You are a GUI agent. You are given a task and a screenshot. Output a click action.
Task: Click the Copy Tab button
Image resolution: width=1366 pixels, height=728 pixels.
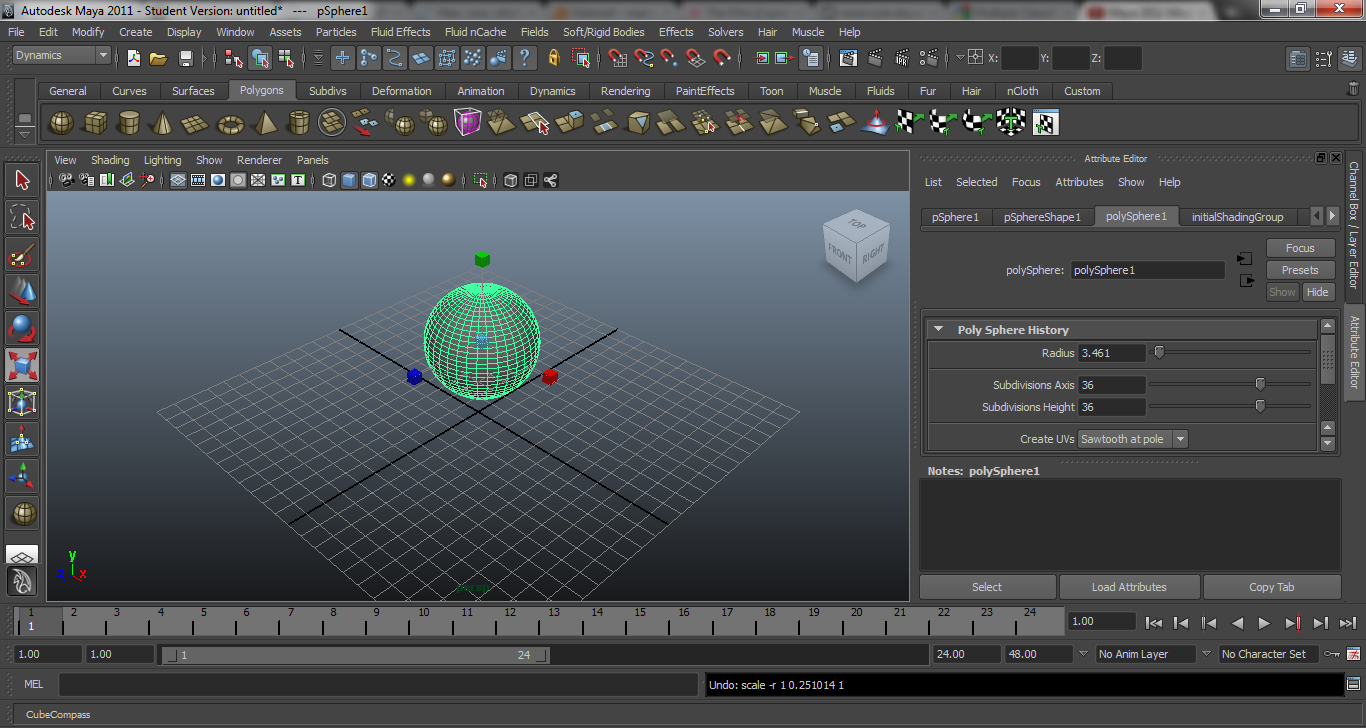point(1271,587)
